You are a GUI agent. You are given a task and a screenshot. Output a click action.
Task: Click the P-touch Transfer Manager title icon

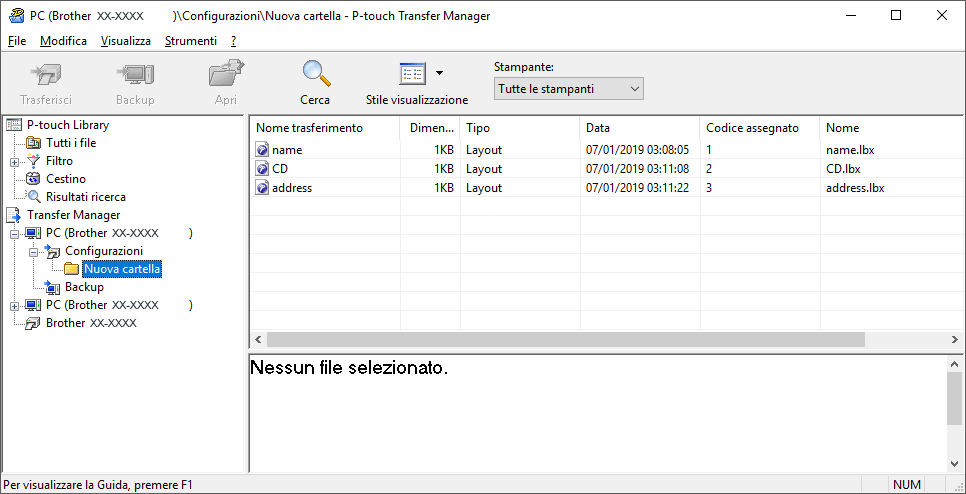(x=17, y=16)
